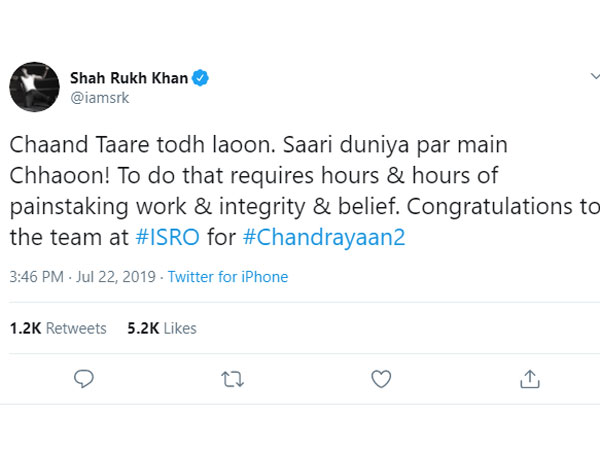Click the 'Chaand Taare todh laoon' tweet line
The height and width of the screenshot is (450, 600).
pyautogui.click(x=142, y=145)
